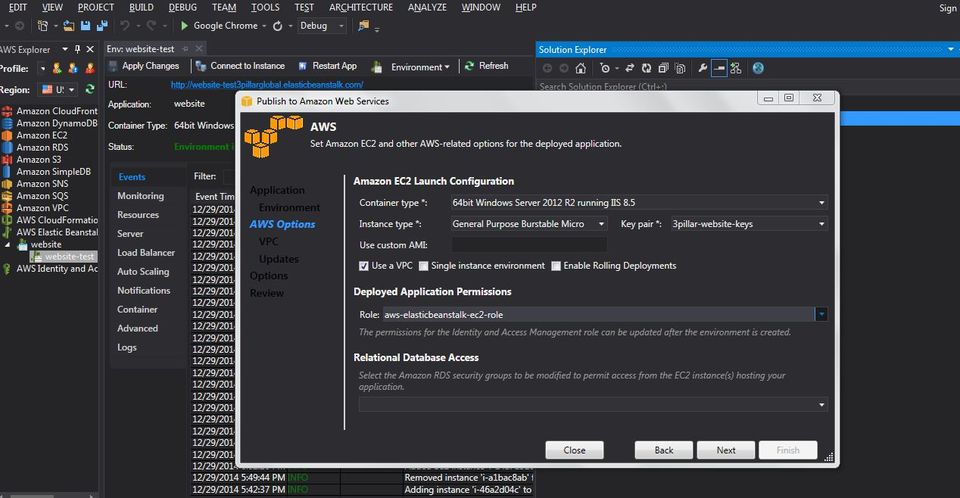This screenshot has width=960, height=498.
Task: Open the elasticbeanstalk URL link
Action: [267, 85]
